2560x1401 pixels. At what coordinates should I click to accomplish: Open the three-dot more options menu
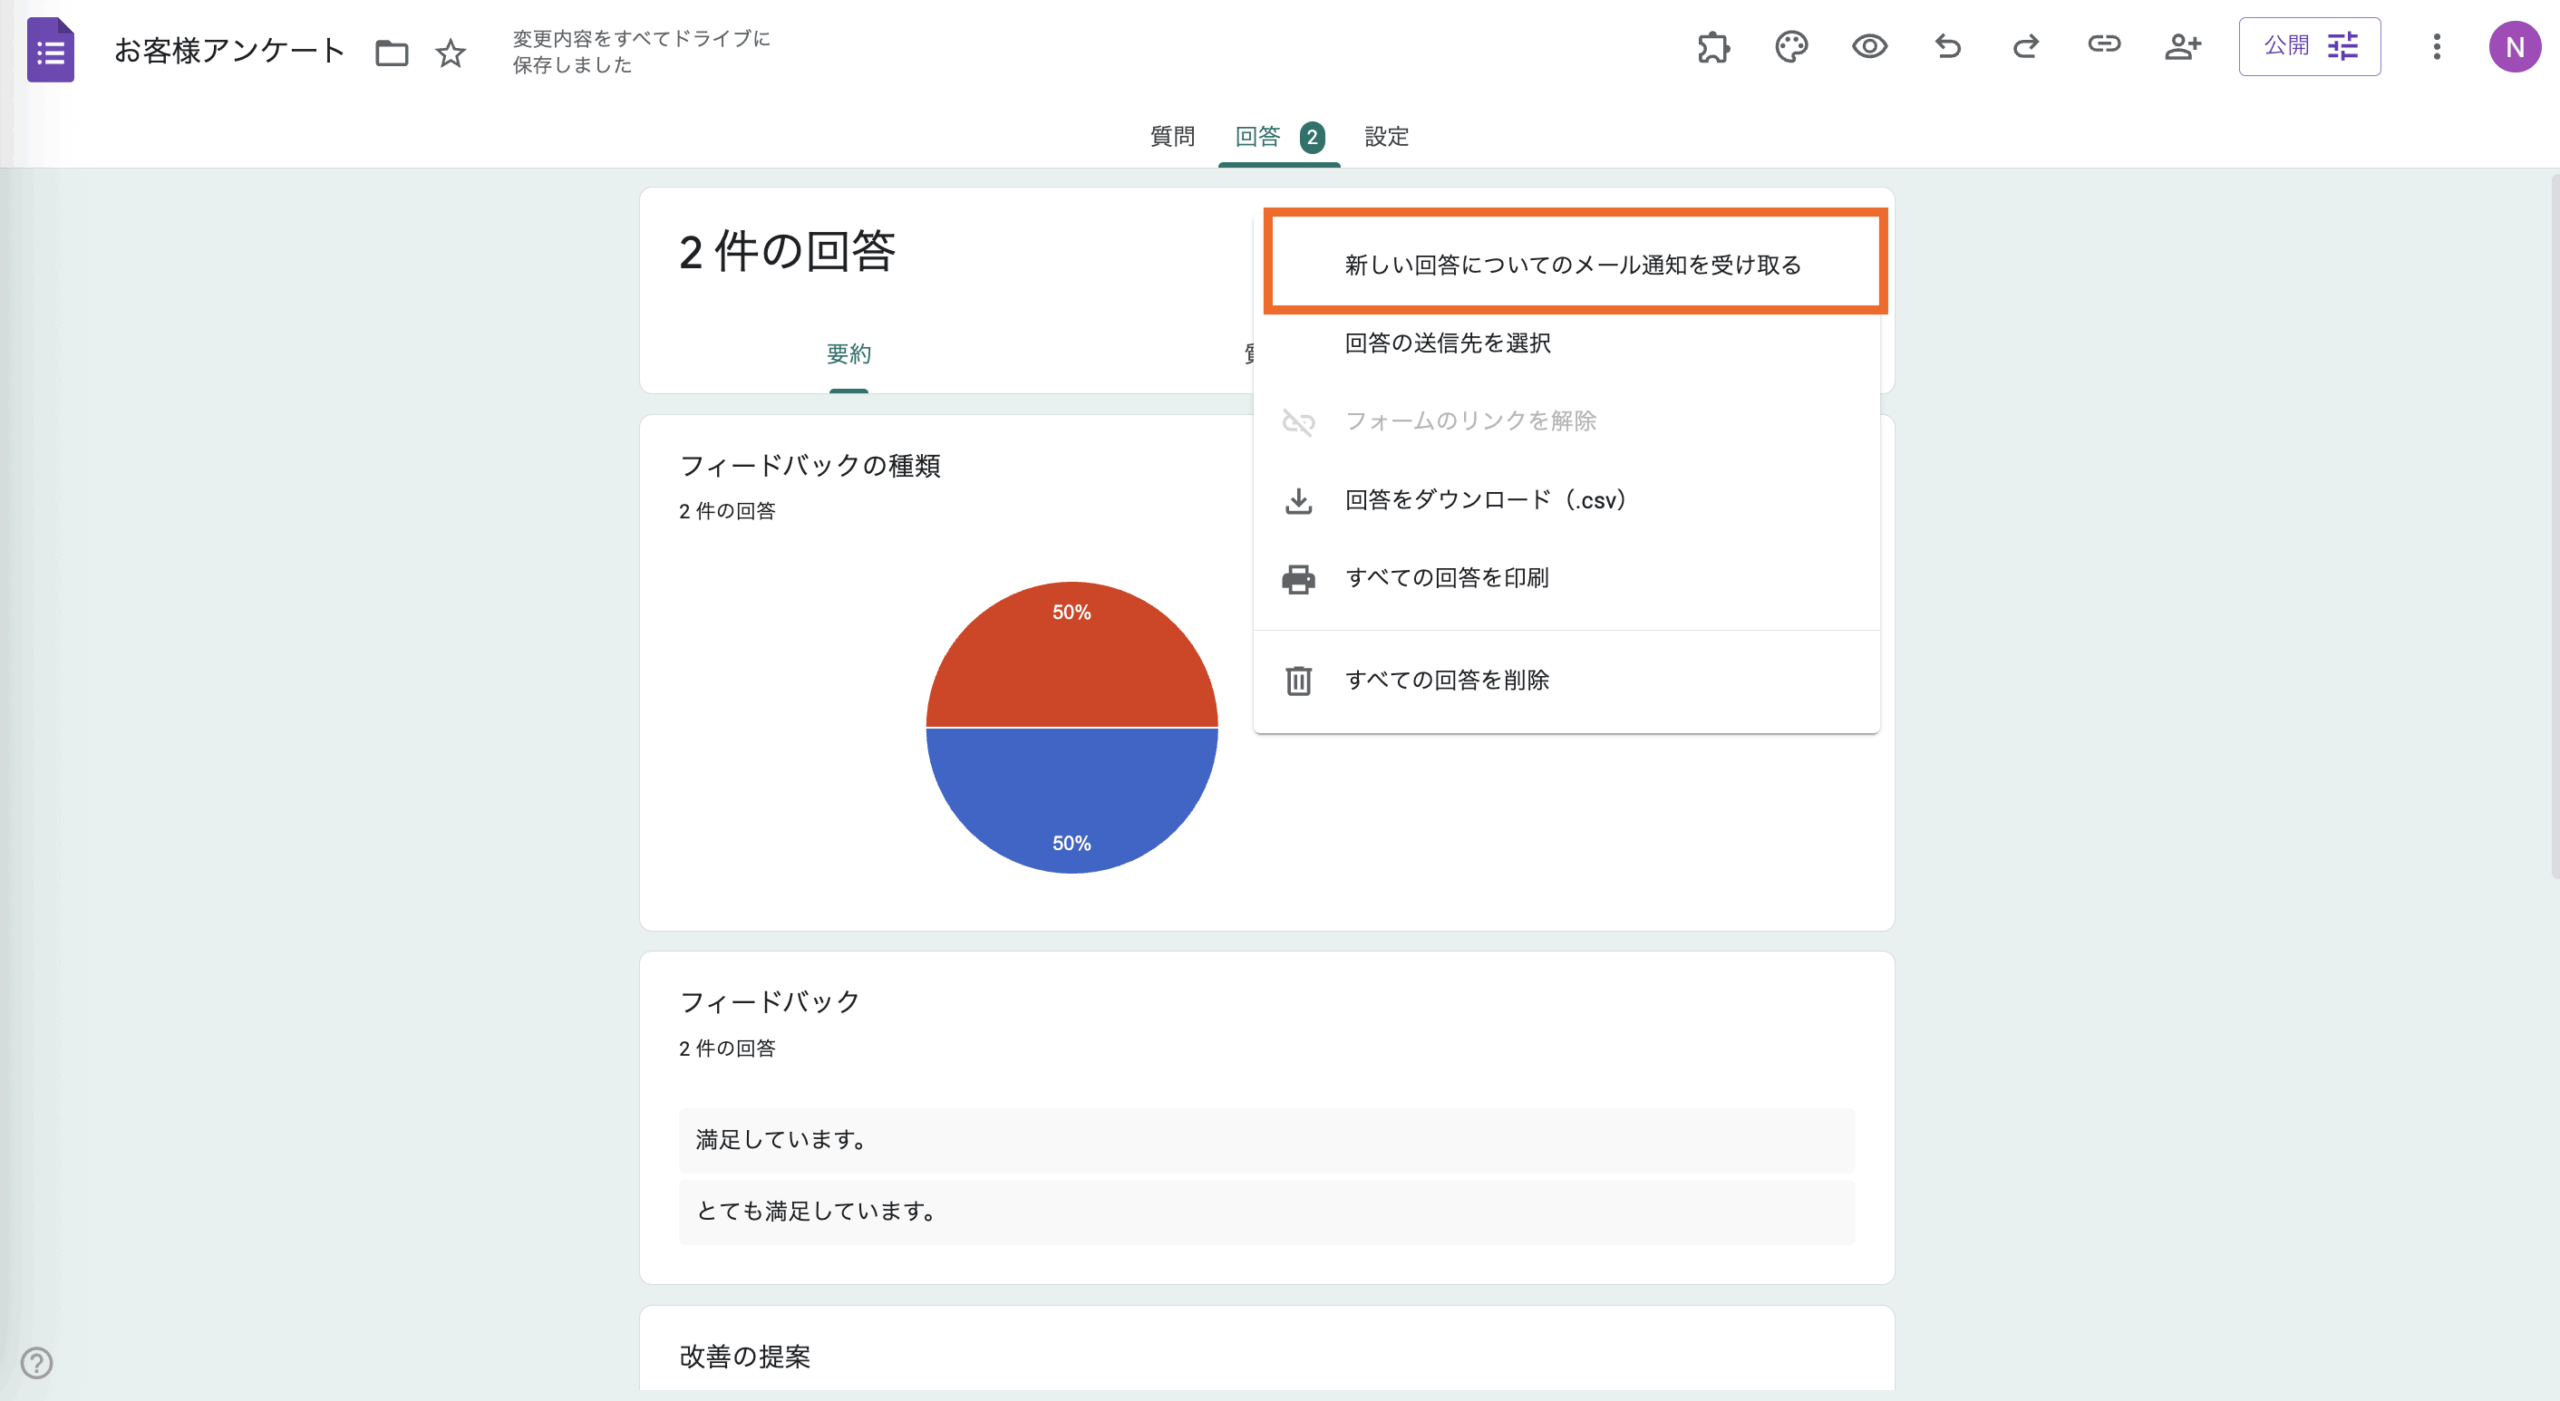[2436, 47]
